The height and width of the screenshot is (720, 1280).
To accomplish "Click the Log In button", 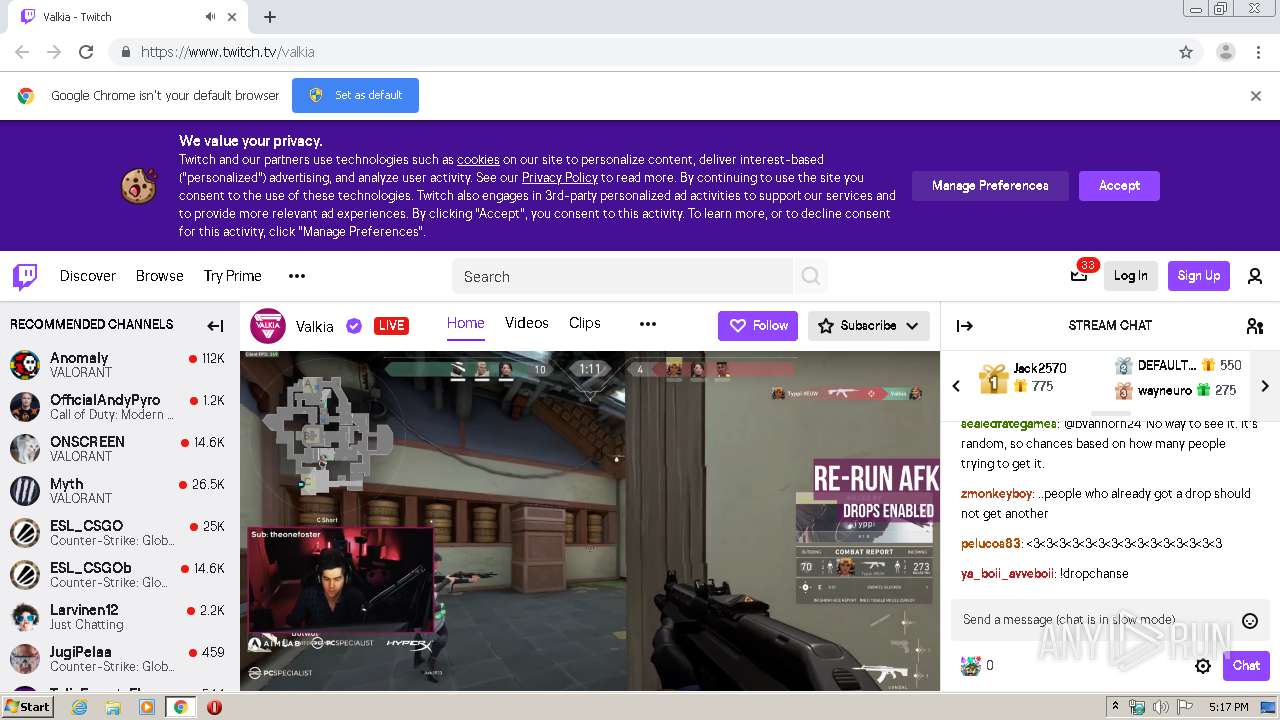I will point(1131,276).
